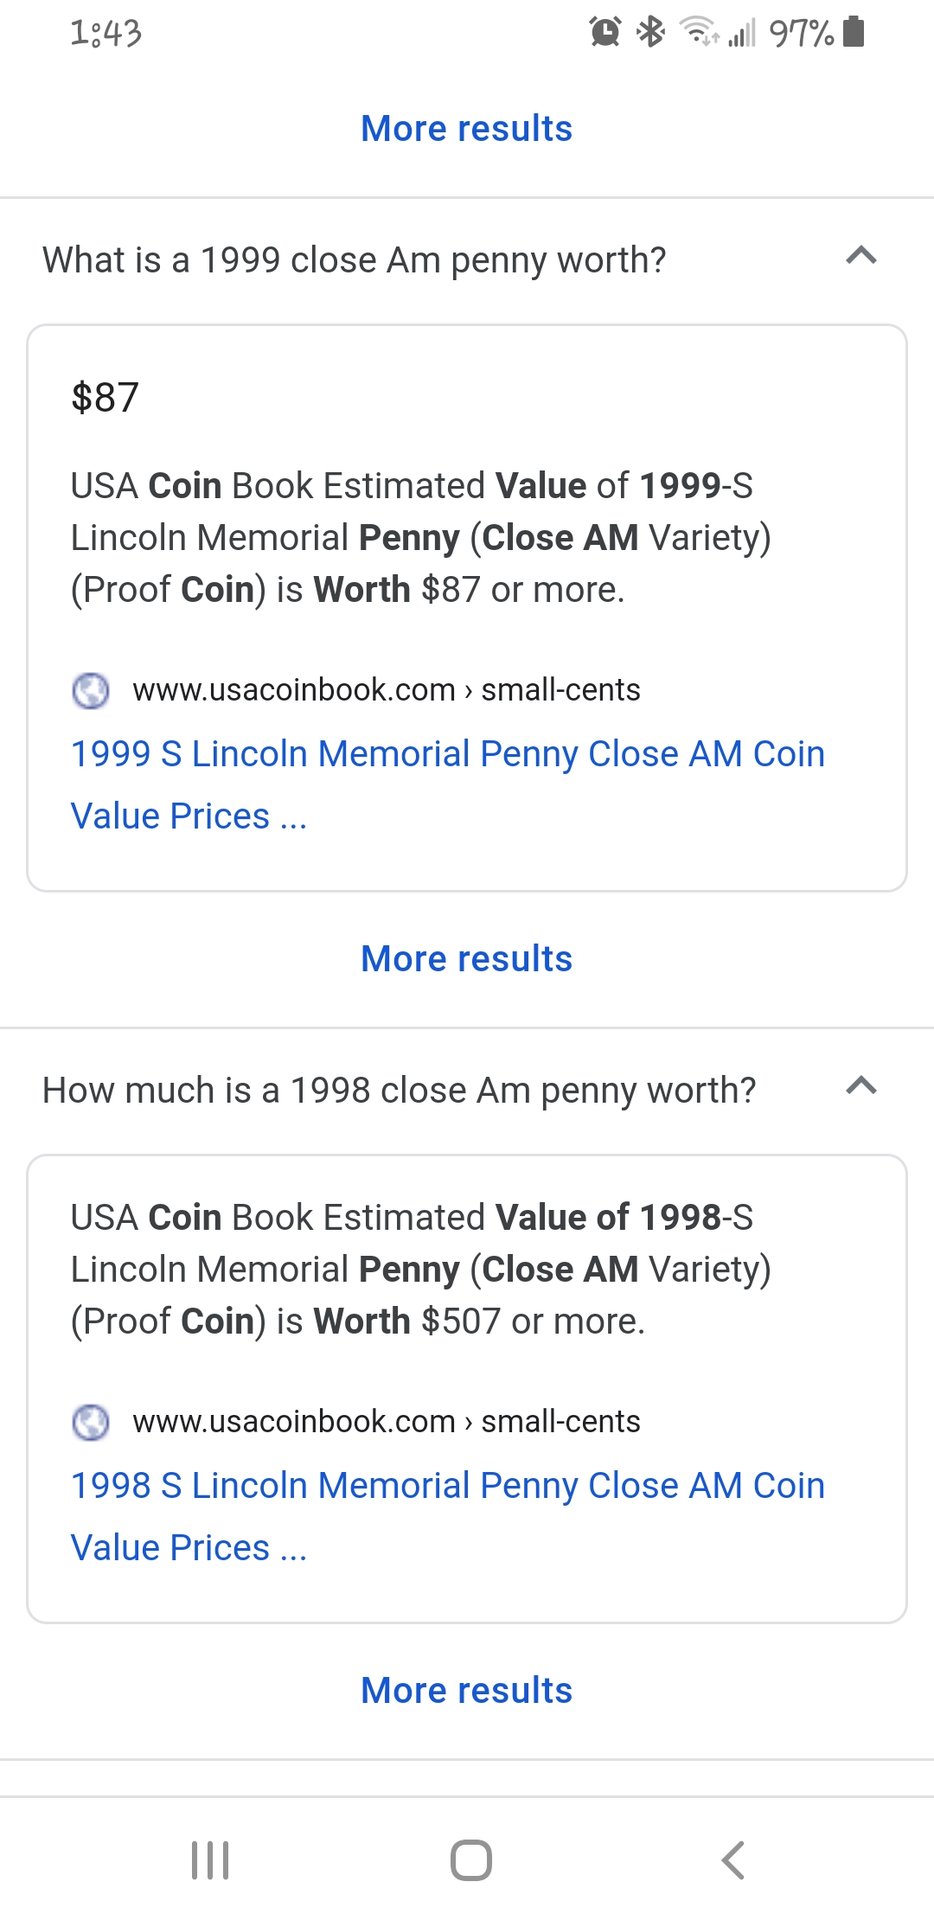The image size is (934, 1920).
Task: Tap More results below the 1999 penny answer
Action: 467,959
